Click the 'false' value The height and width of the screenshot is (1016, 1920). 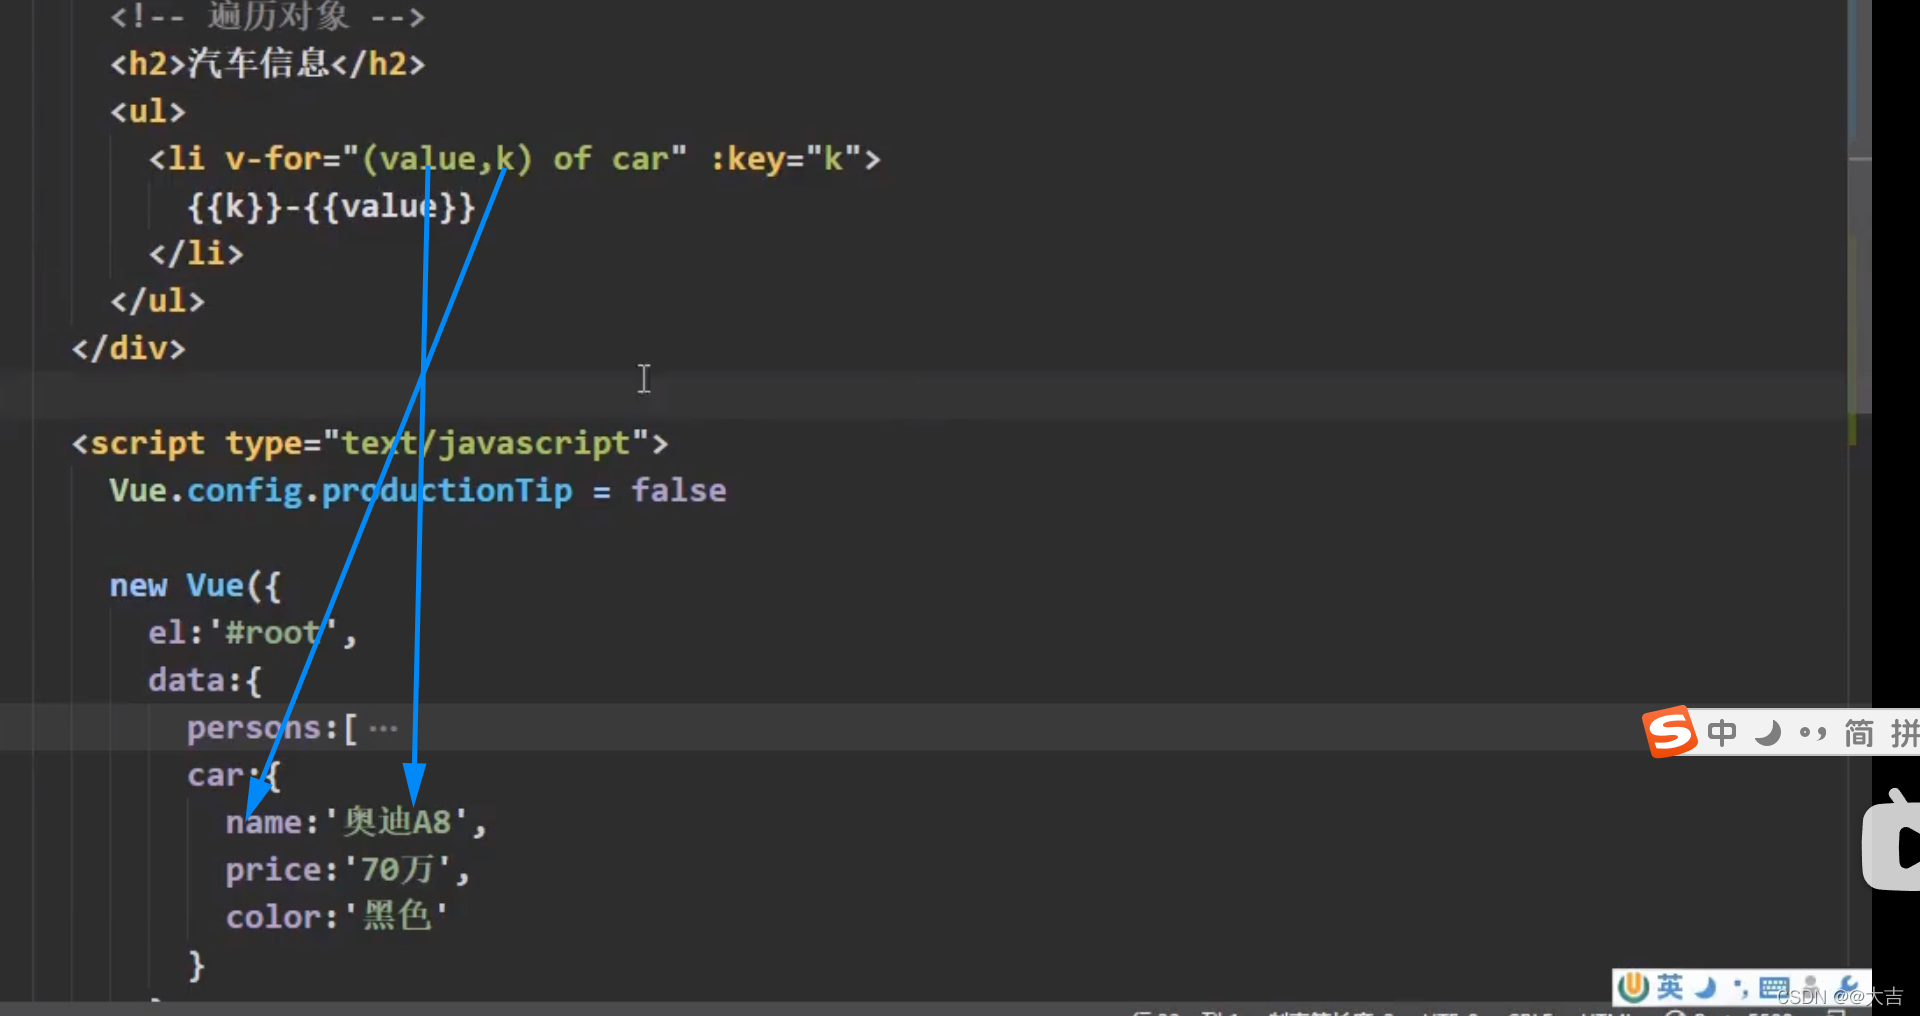(x=679, y=490)
